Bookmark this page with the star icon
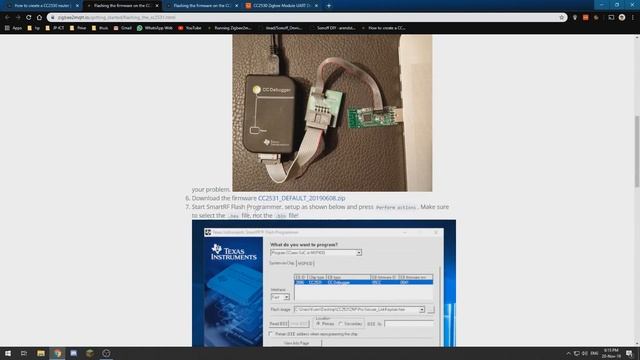This screenshot has width=640, height=360. click(x=562, y=18)
